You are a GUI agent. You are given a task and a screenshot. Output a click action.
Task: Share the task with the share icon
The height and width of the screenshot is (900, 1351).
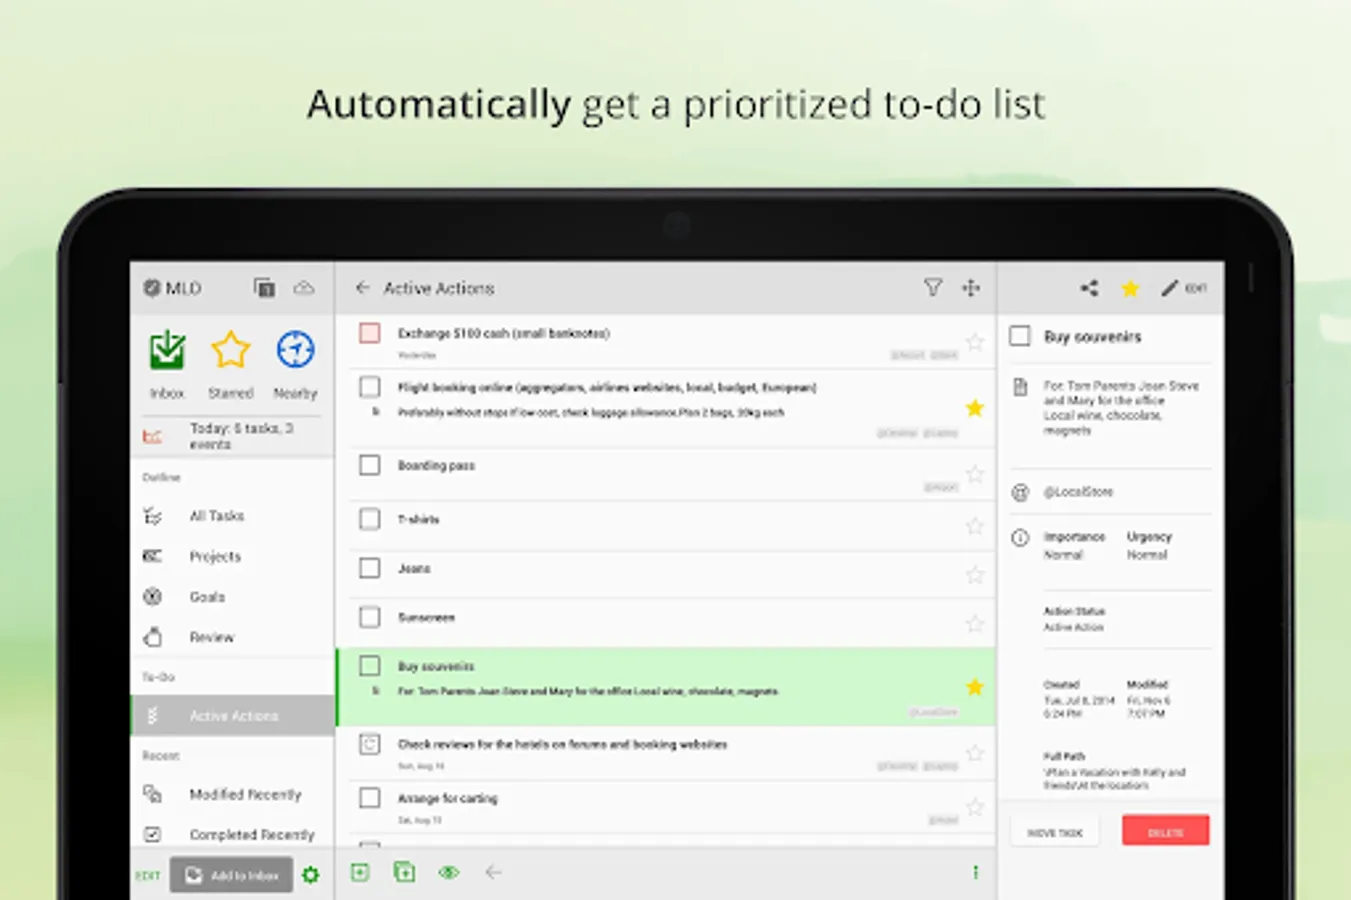(x=1089, y=288)
